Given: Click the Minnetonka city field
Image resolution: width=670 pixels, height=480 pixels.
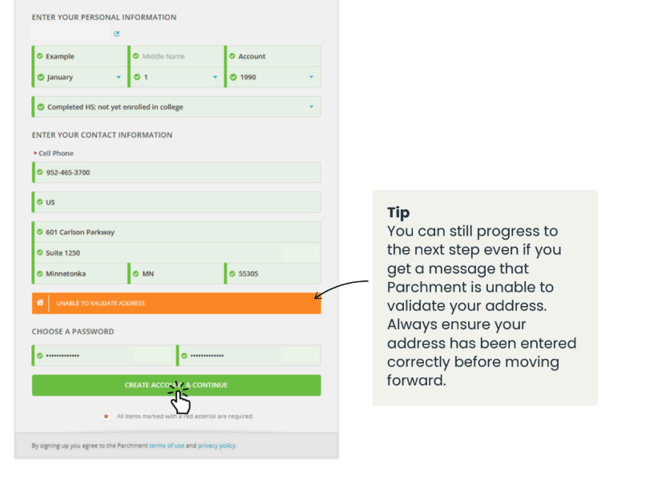Looking at the screenshot, I should point(79,274).
